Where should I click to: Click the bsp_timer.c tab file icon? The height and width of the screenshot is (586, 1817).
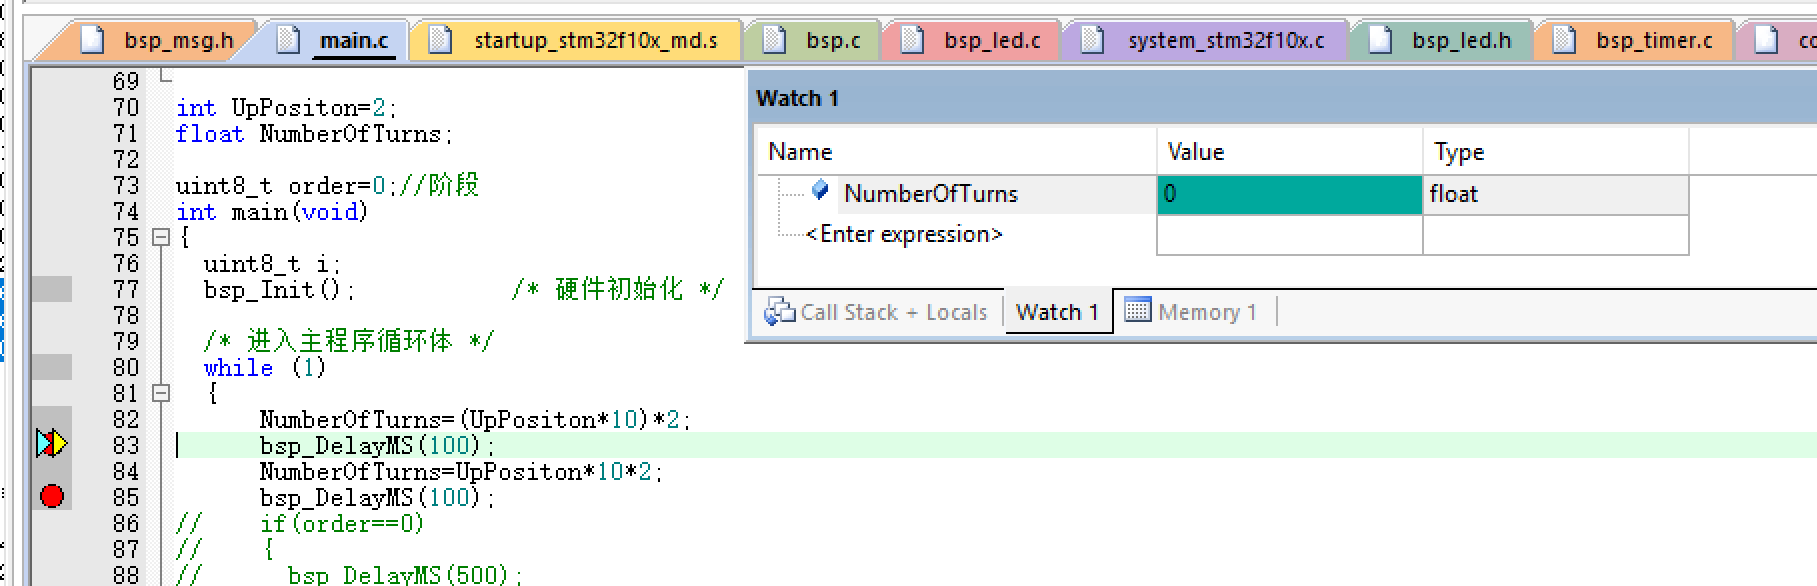click(1564, 40)
